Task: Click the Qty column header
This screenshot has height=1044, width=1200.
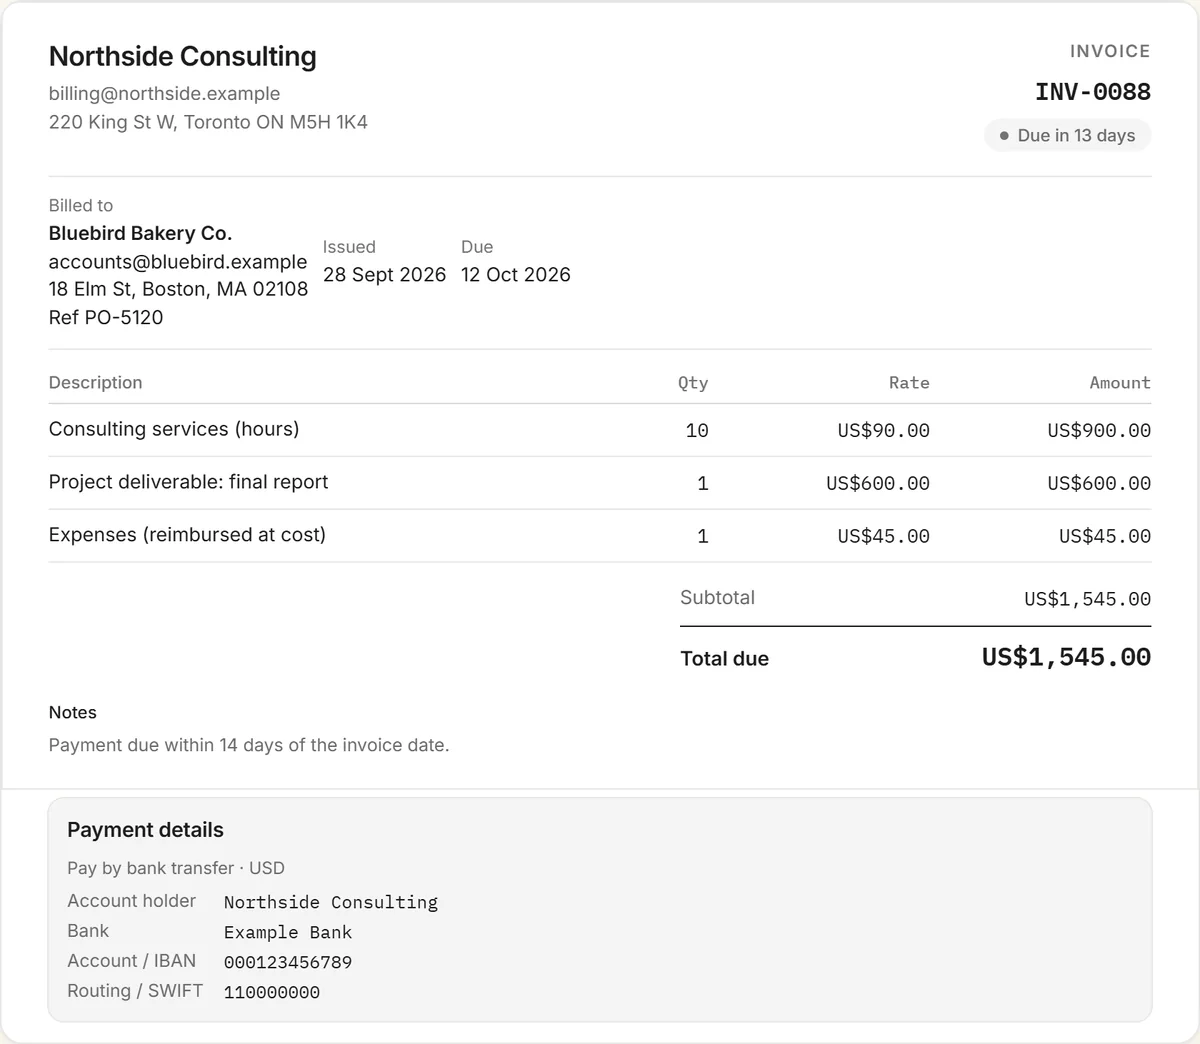Action: pos(693,383)
